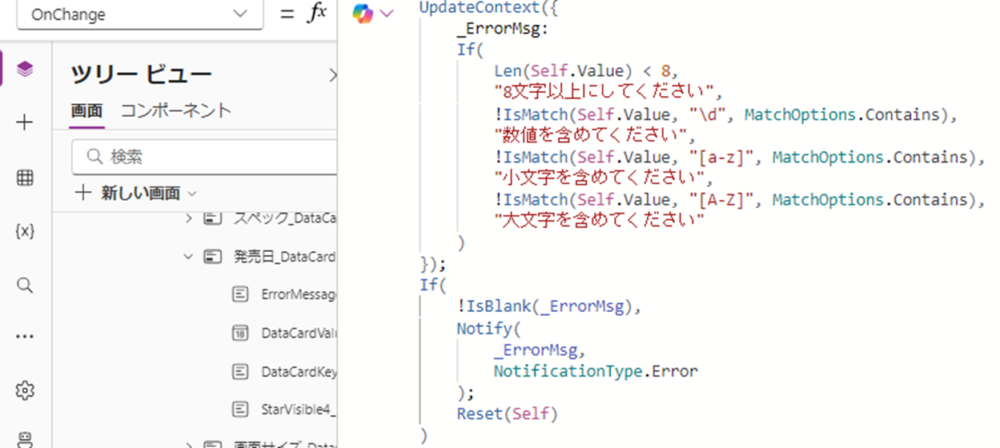Screen dimensions: 1000x448
Task: Collapse the 発売日_DataCard tree item
Action: pyautogui.click(x=188, y=257)
